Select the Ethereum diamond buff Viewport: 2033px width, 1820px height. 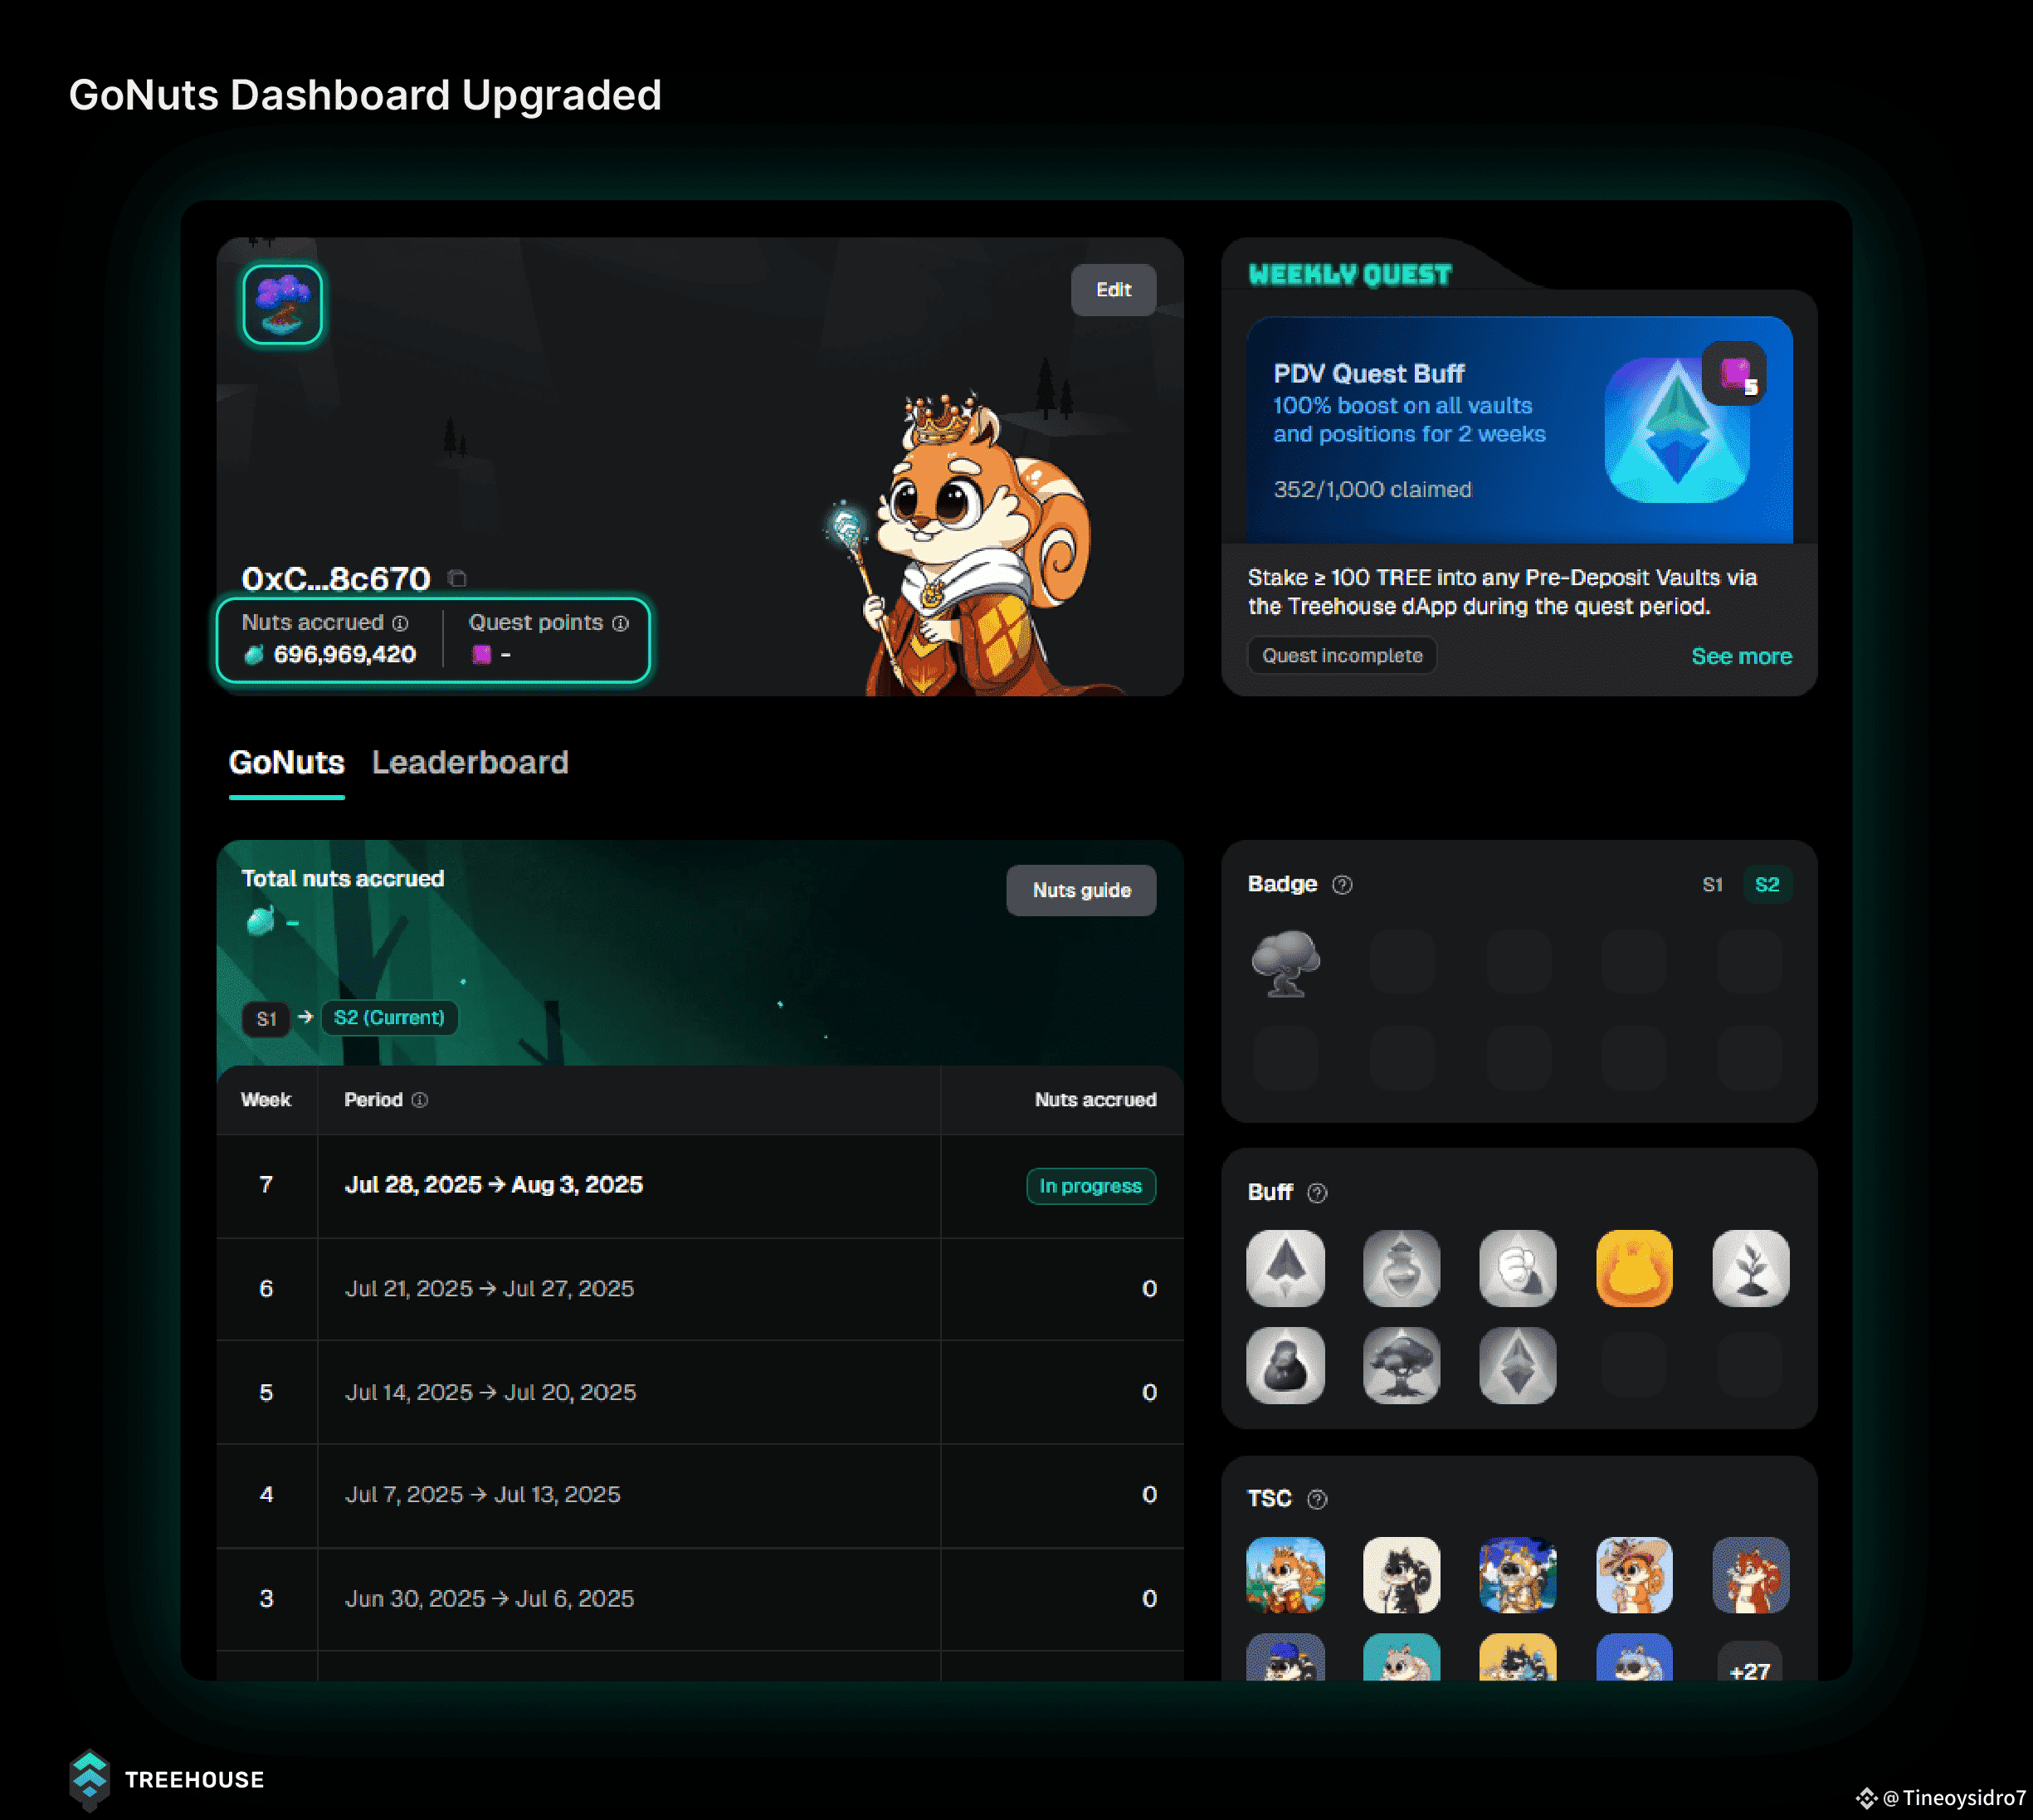pyautogui.click(x=1517, y=1365)
